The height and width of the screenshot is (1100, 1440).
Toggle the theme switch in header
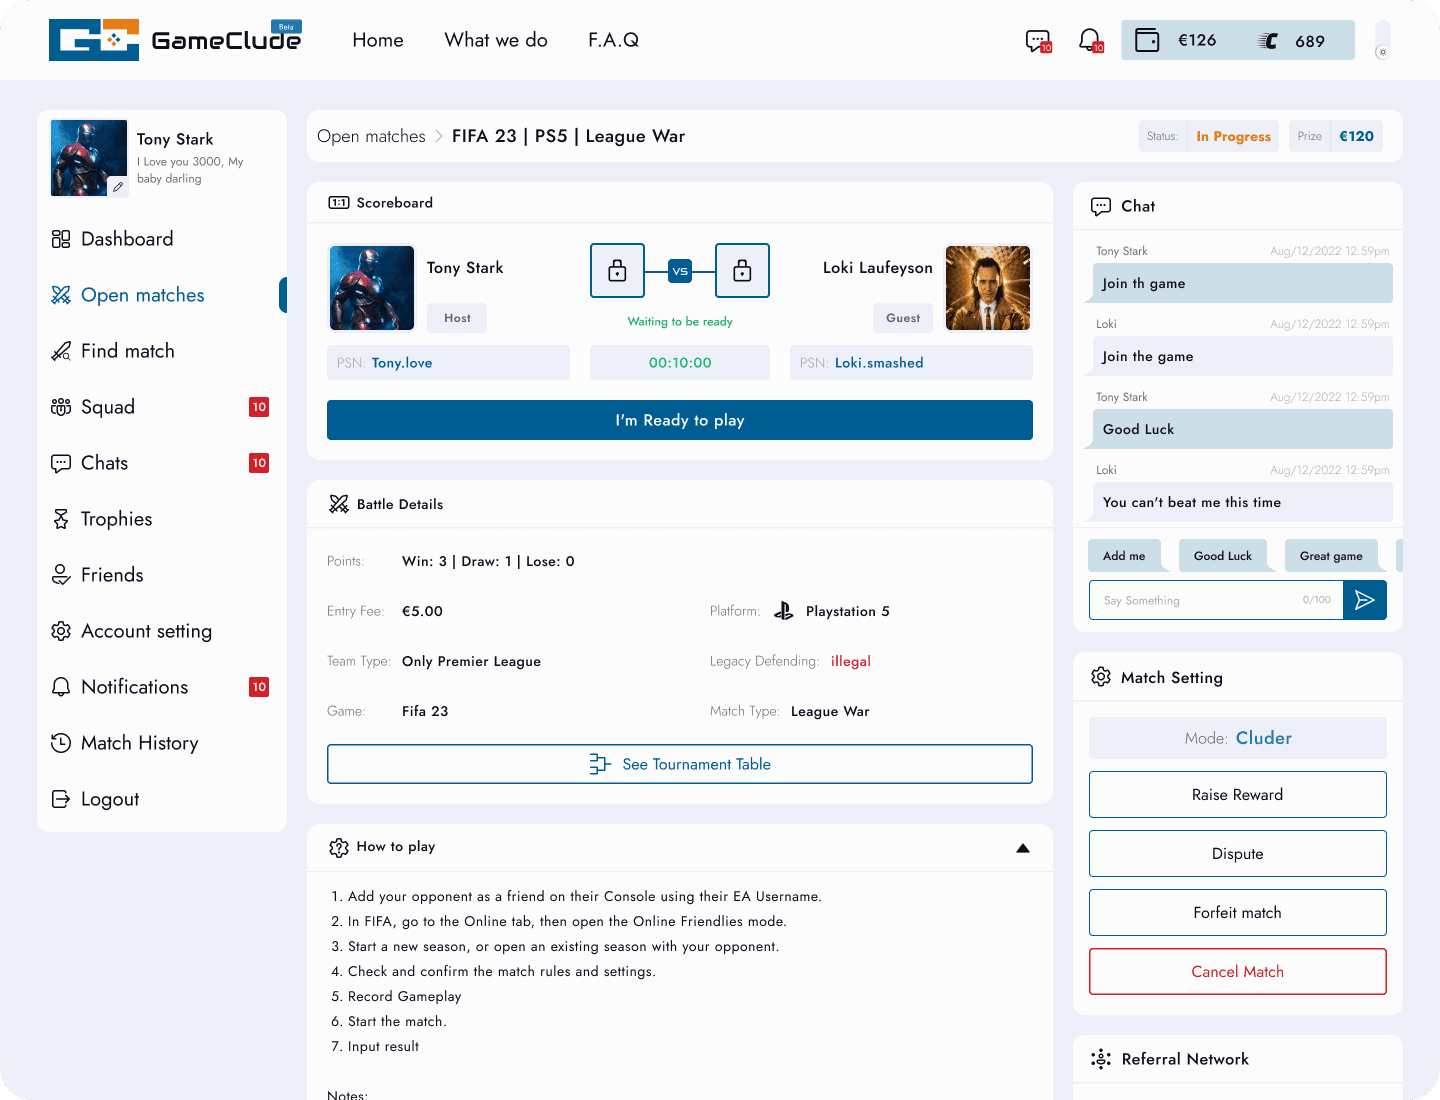(x=1382, y=41)
